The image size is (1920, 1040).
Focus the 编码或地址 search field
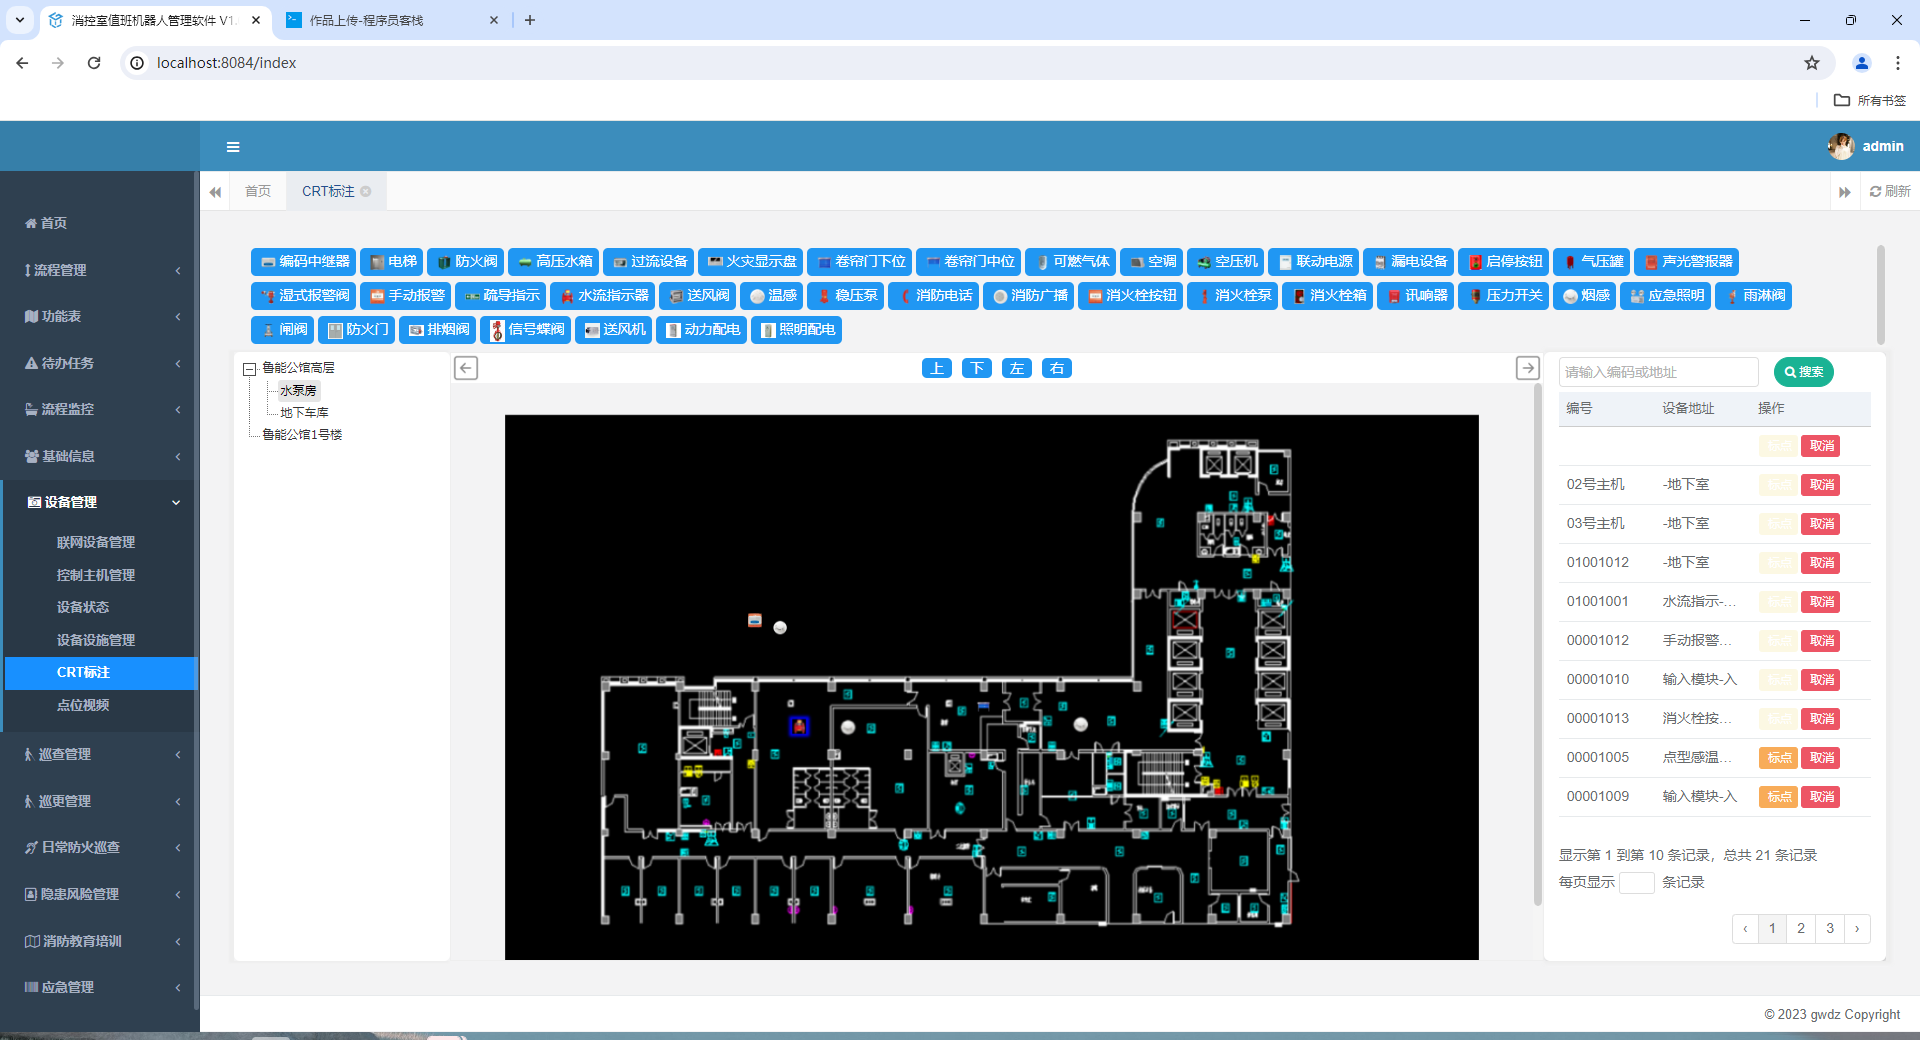1658,372
